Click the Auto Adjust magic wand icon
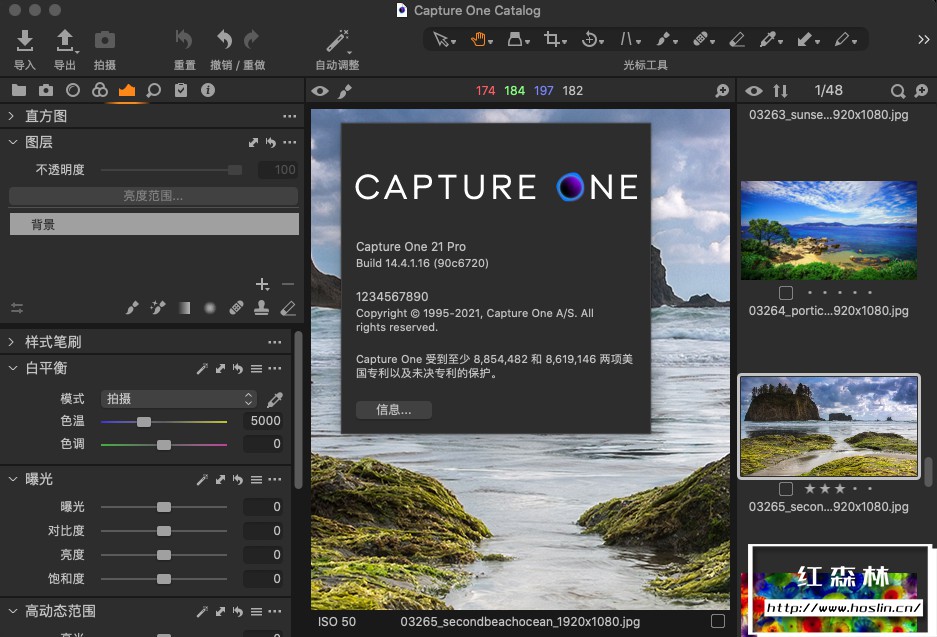The height and width of the screenshot is (637, 937). pyautogui.click(x=337, y=41)
